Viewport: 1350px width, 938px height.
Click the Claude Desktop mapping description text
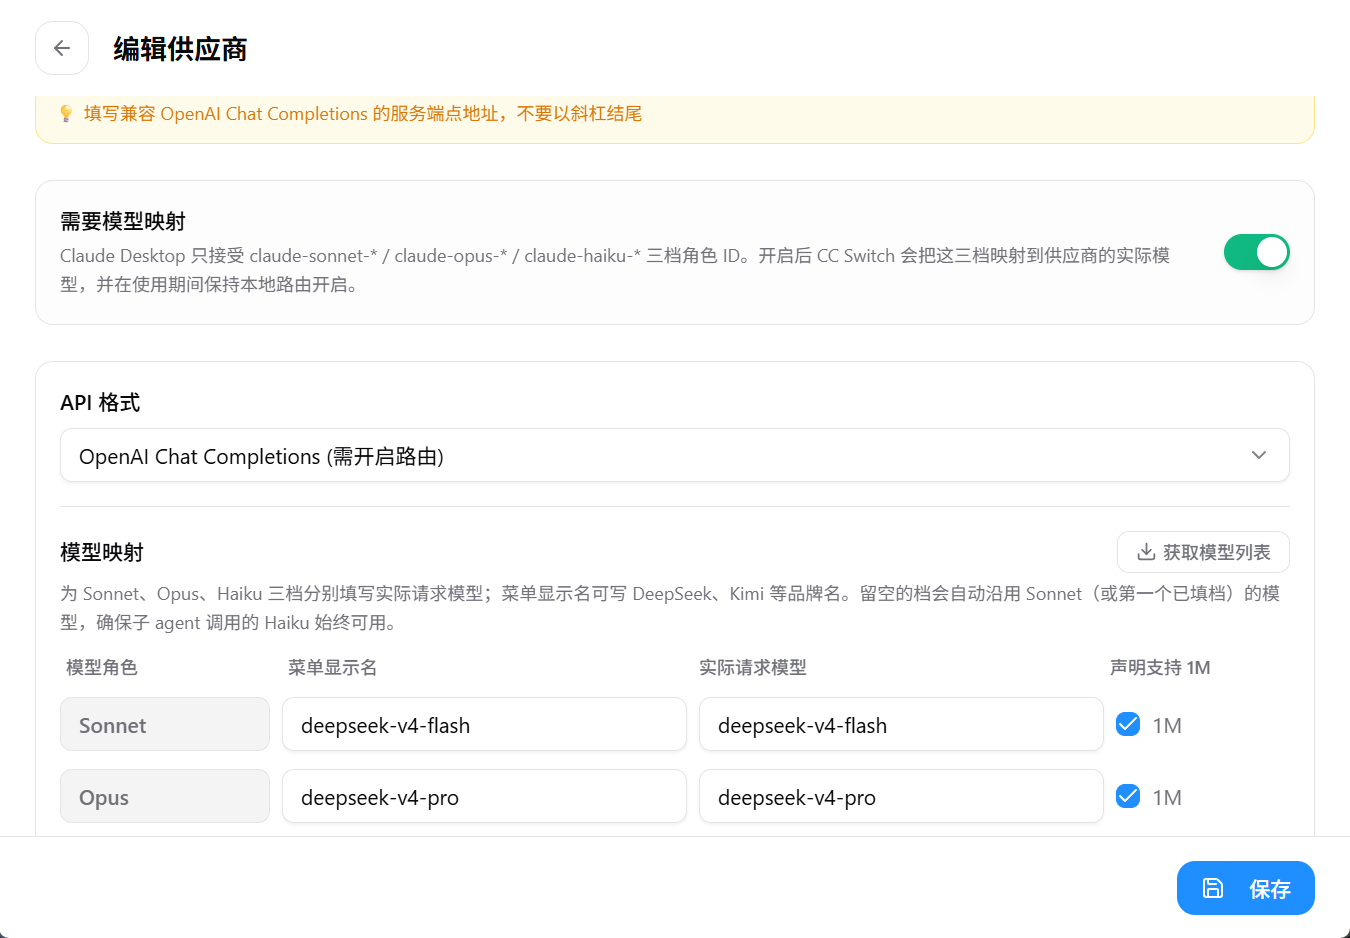[x=615, y=270]
